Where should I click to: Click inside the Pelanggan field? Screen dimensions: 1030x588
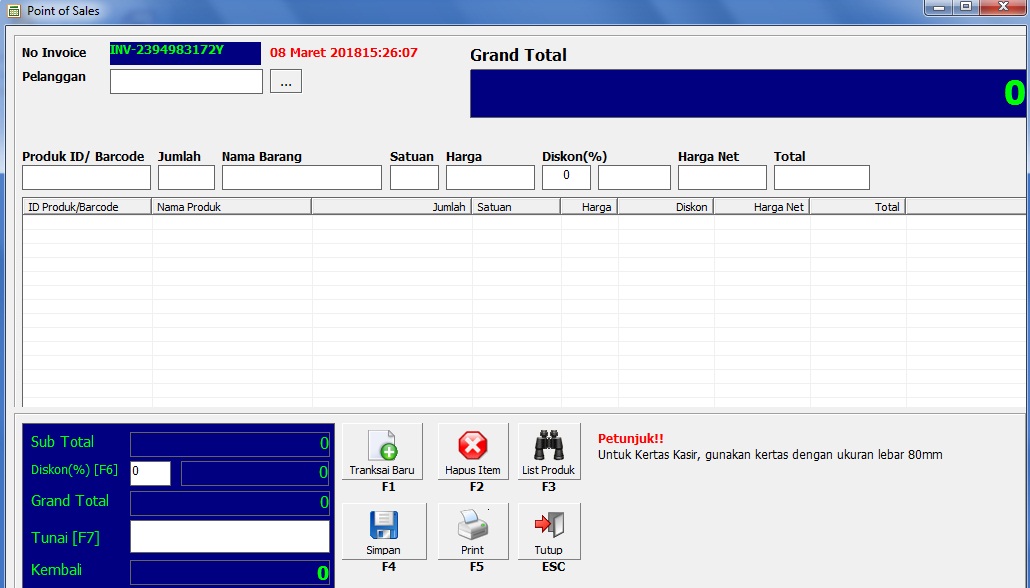point(185,81)
